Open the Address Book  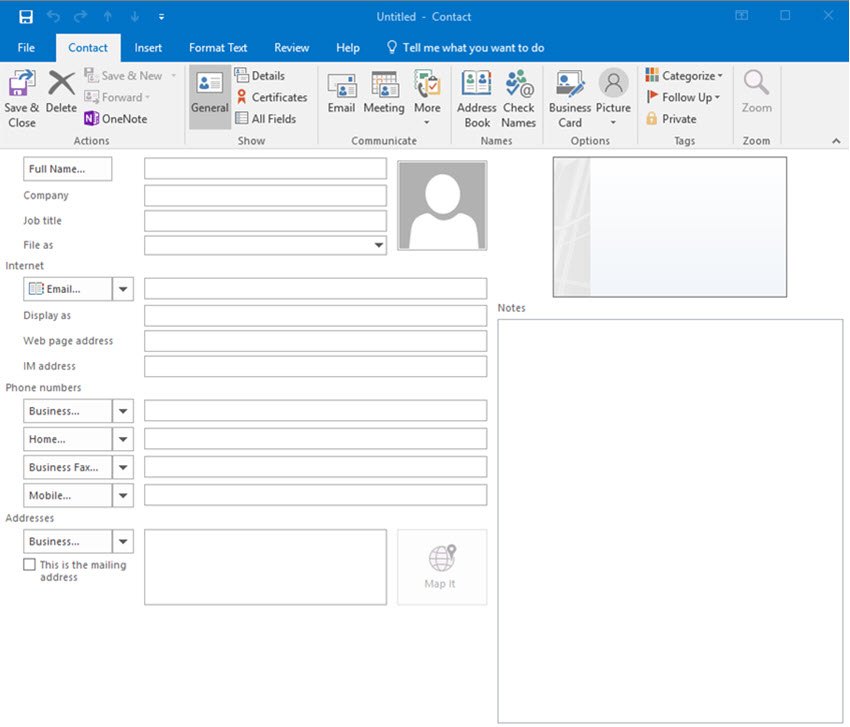click(x=476, y=99)
